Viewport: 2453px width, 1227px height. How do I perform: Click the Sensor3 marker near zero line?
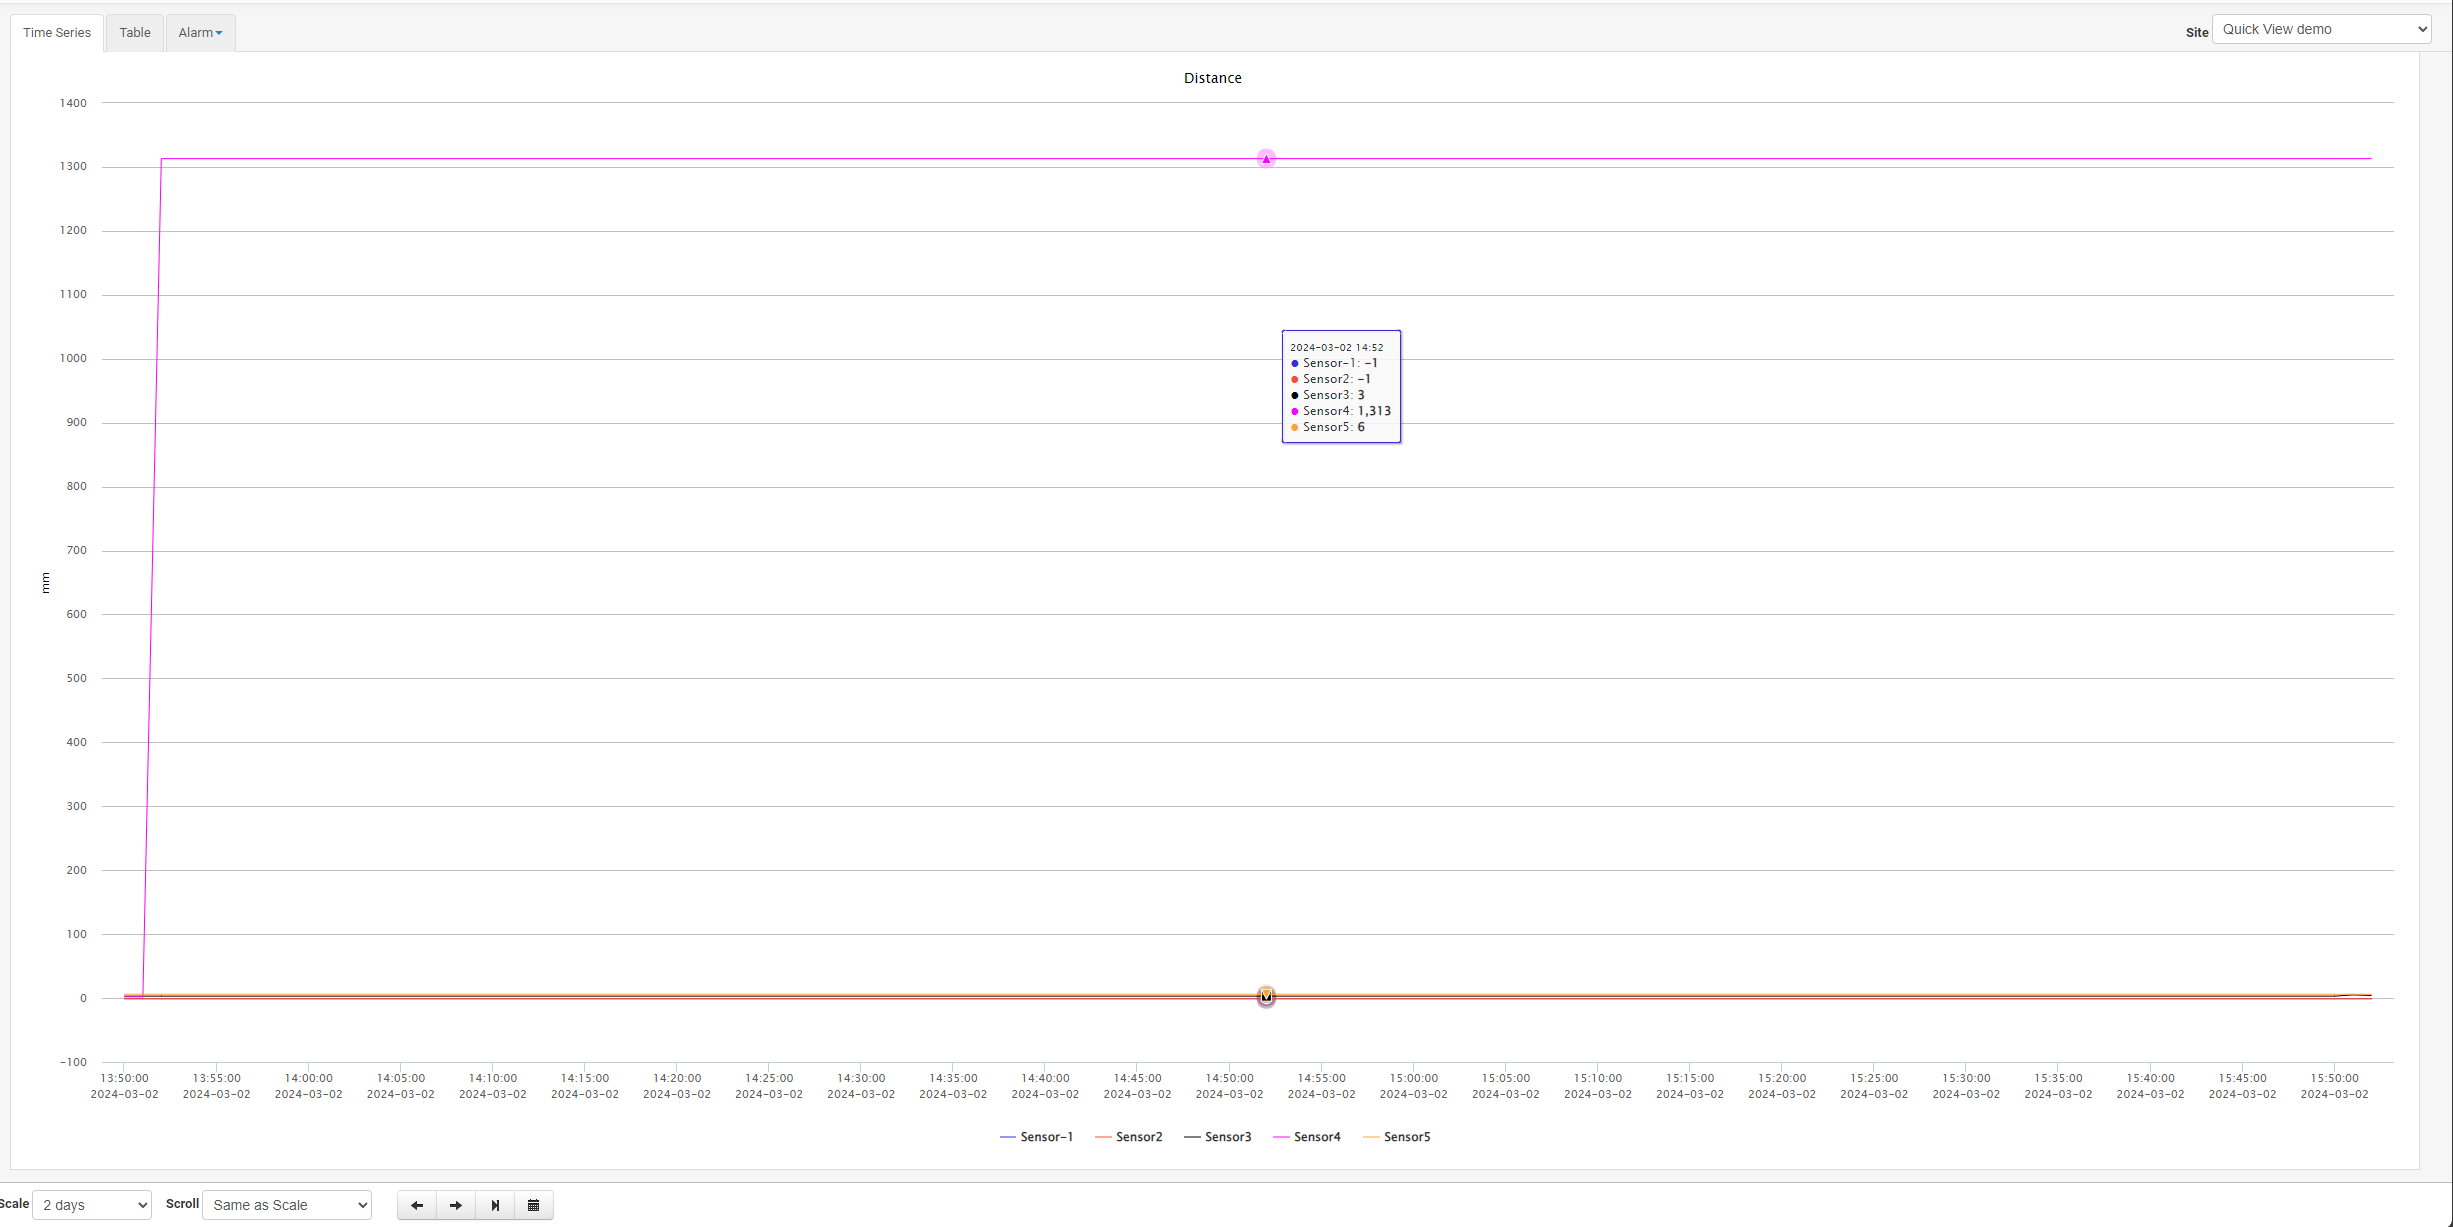[1266, 997]
